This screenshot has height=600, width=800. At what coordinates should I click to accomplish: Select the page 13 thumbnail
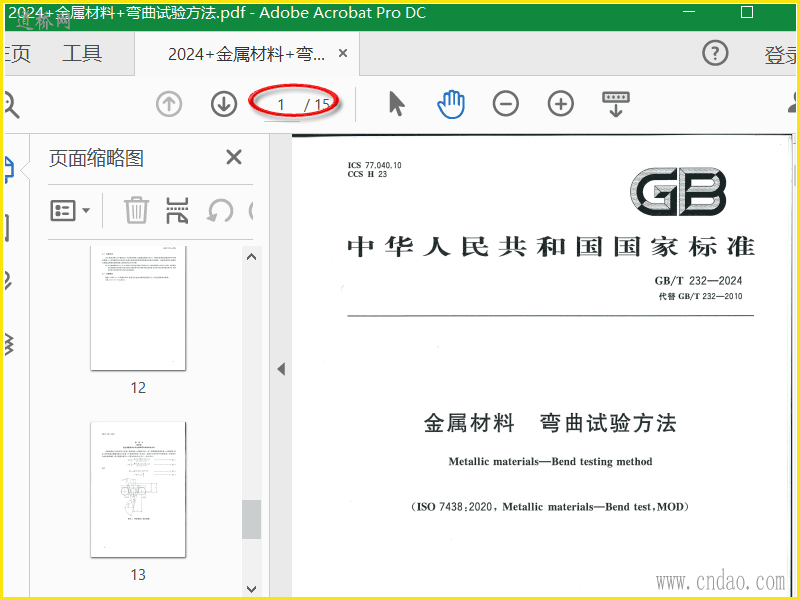138,489
